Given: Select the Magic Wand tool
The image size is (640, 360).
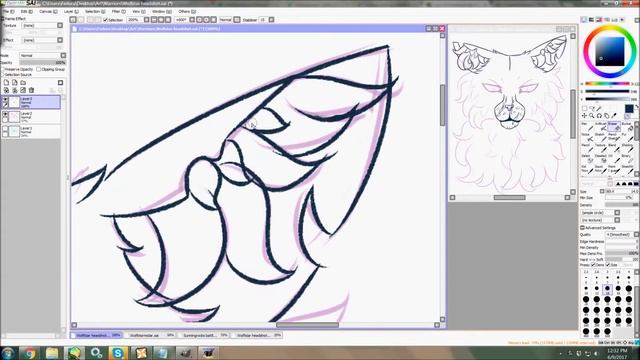Looking at the screenshot, I should click(x=599, y=109).
